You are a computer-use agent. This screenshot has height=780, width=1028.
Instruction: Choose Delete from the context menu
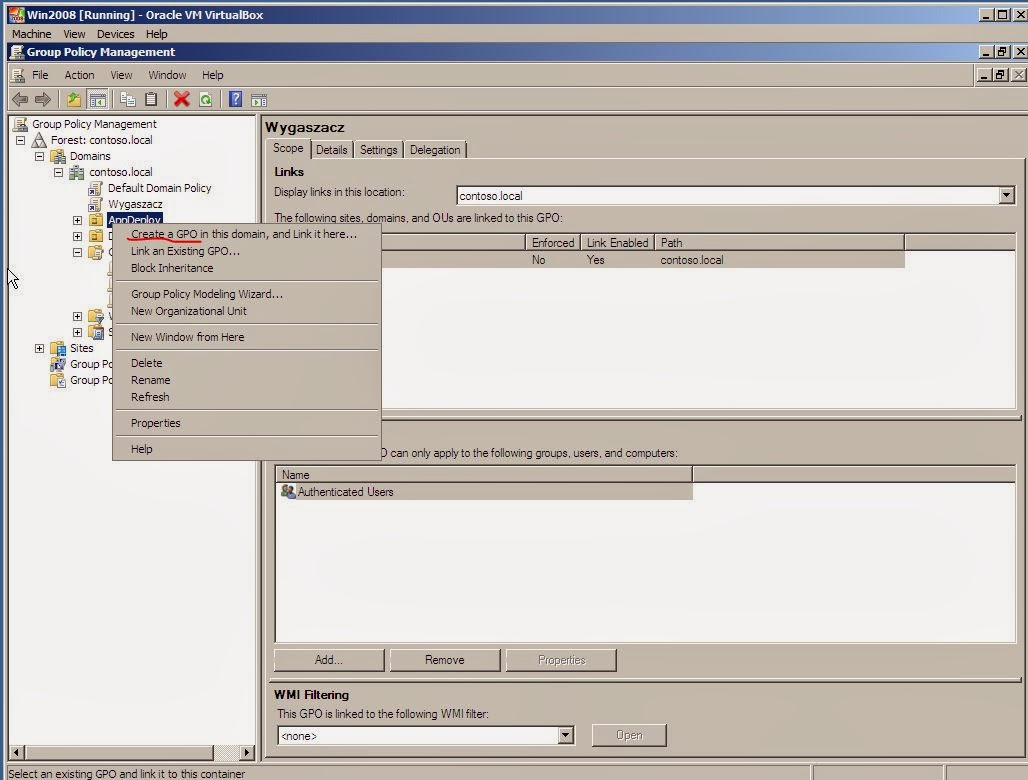146,363
